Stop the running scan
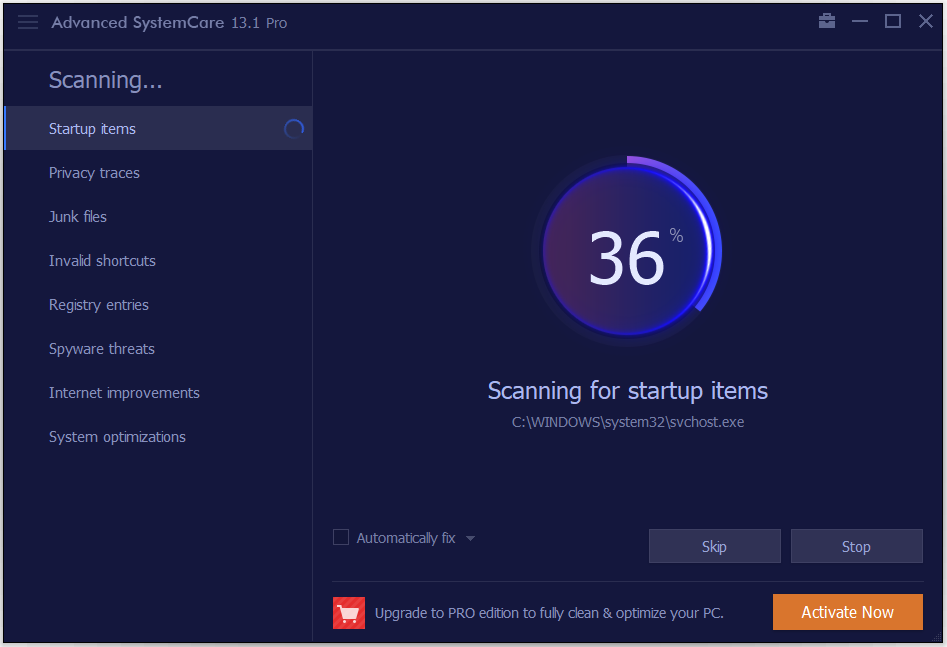The height and width of the screenshot is (647, 947). coord(856,546)
